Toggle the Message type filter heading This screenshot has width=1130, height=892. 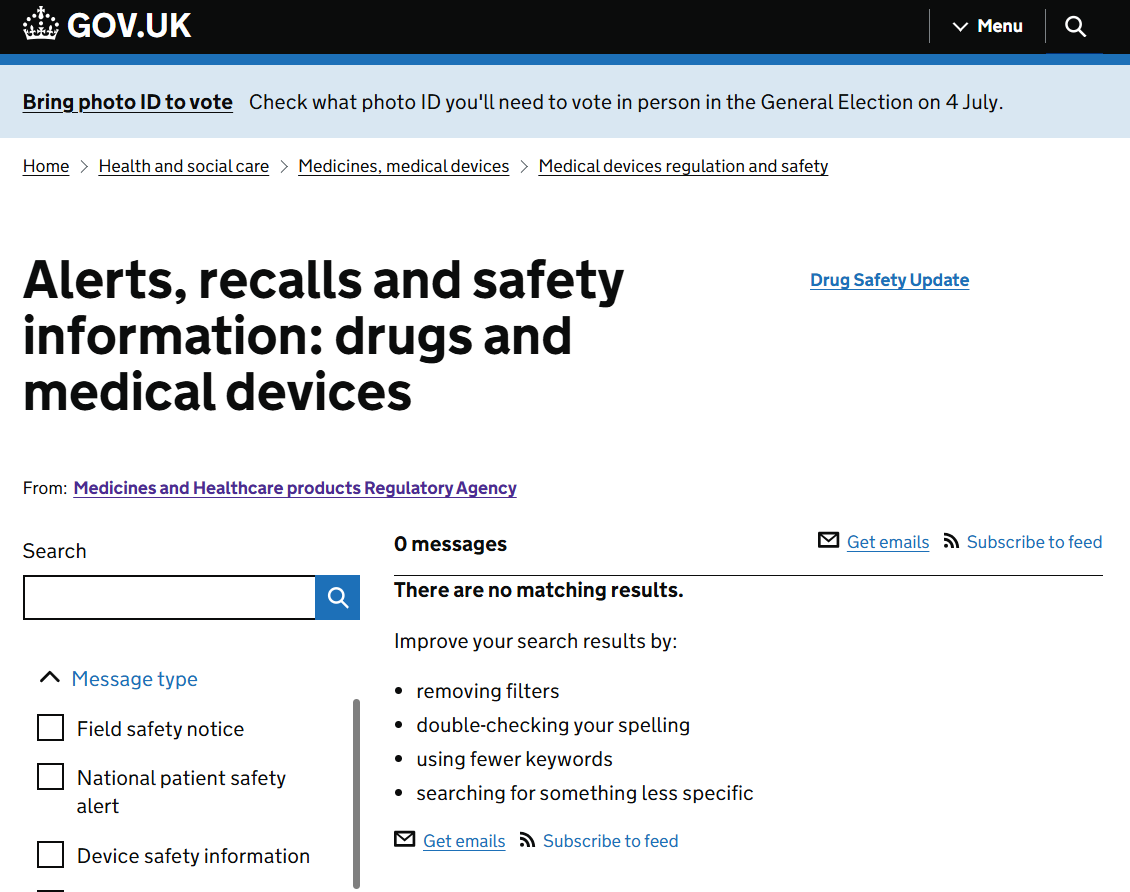pyautogui.click(x=134, y=679)
